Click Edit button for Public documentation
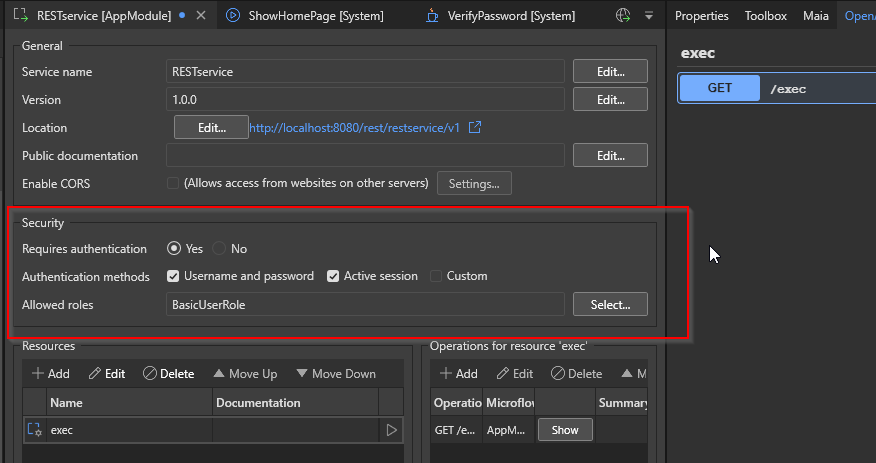Screen dimensions: 876x463 610,155
